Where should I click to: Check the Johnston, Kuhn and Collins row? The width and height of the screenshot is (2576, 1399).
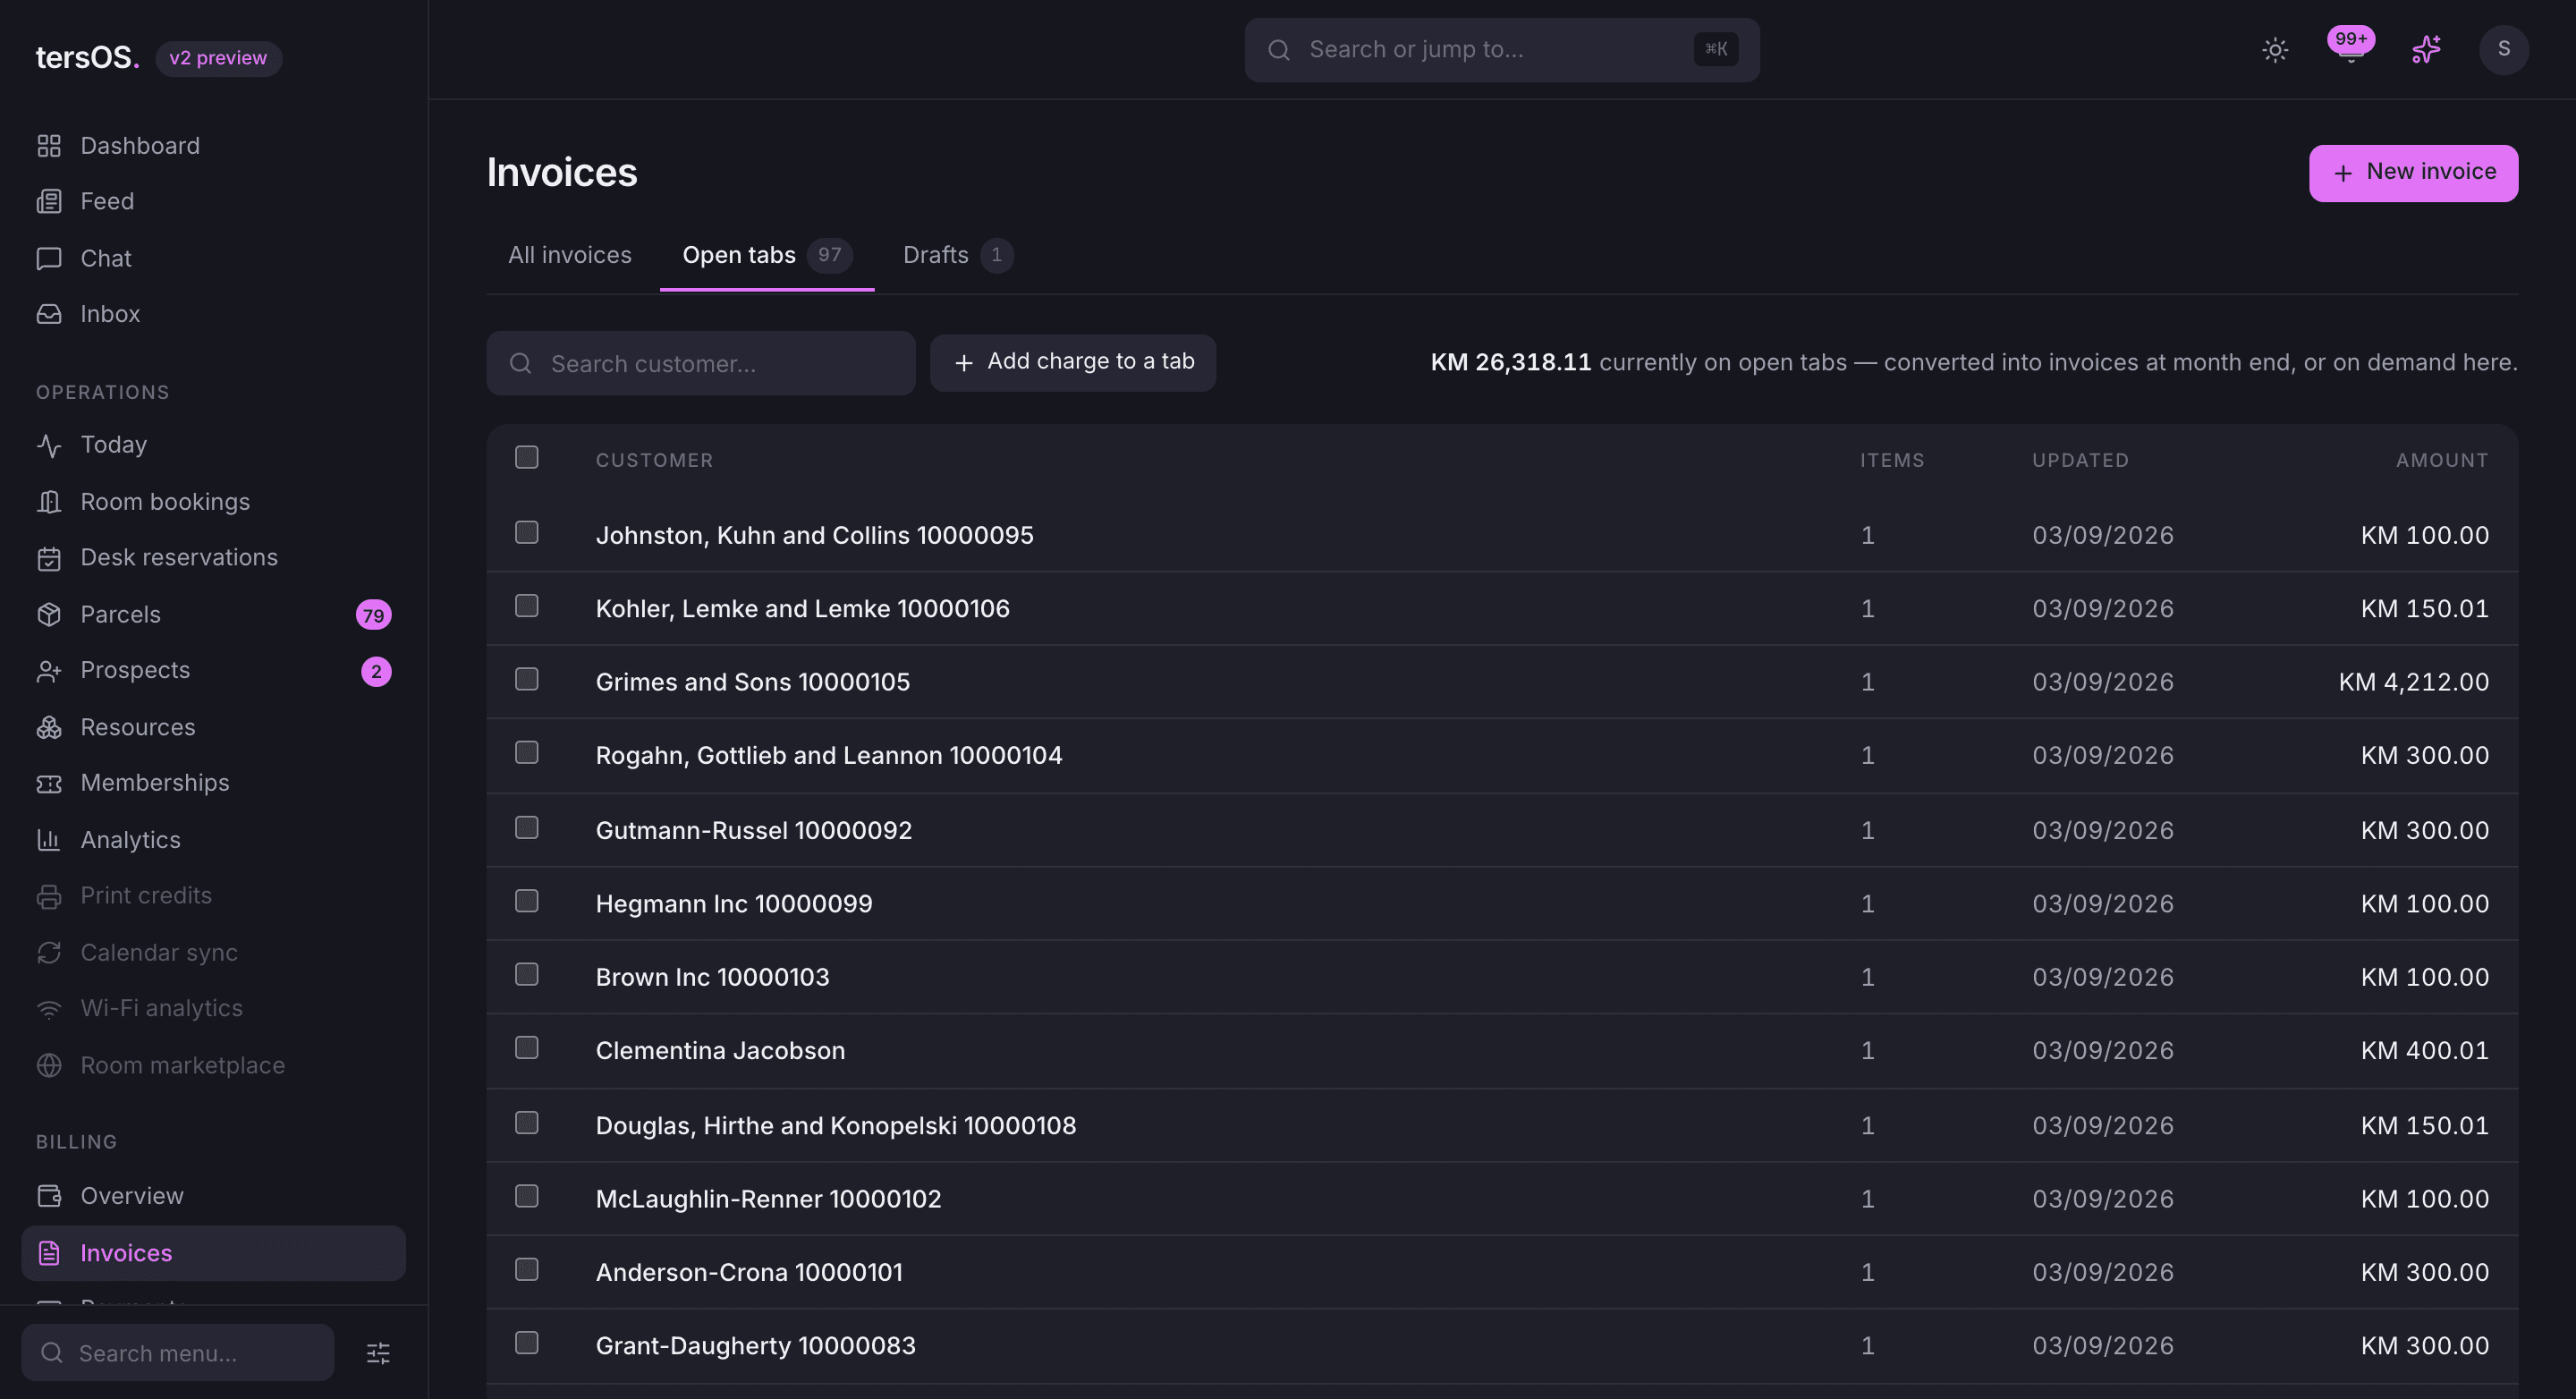[x=527, y=533]
